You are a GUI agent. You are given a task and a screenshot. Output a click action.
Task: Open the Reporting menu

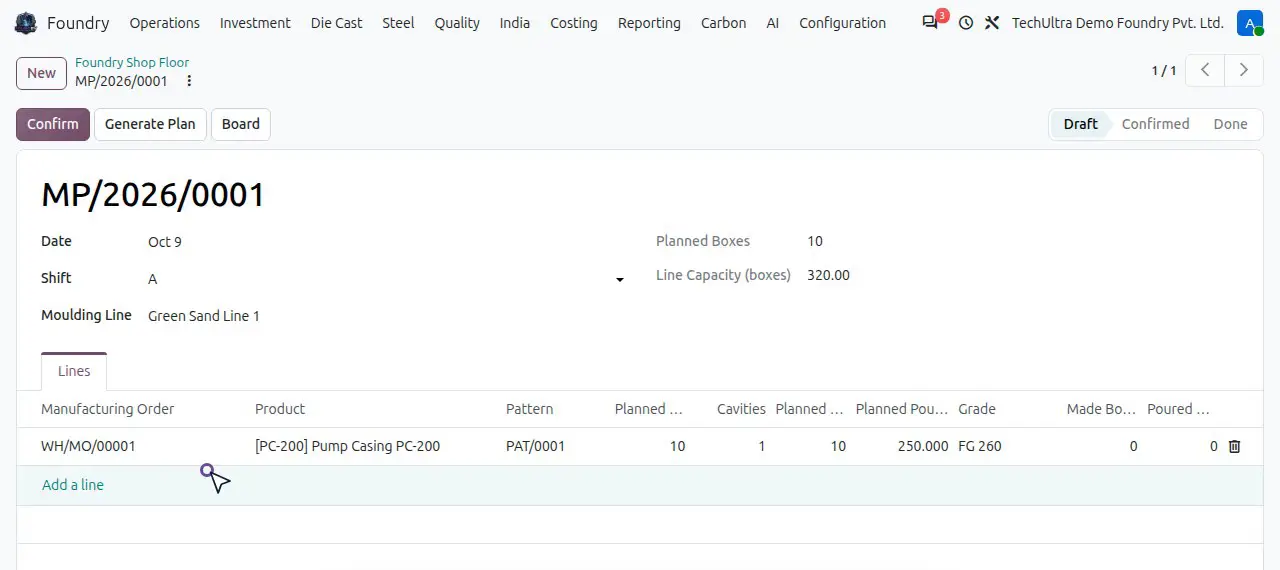649,23
